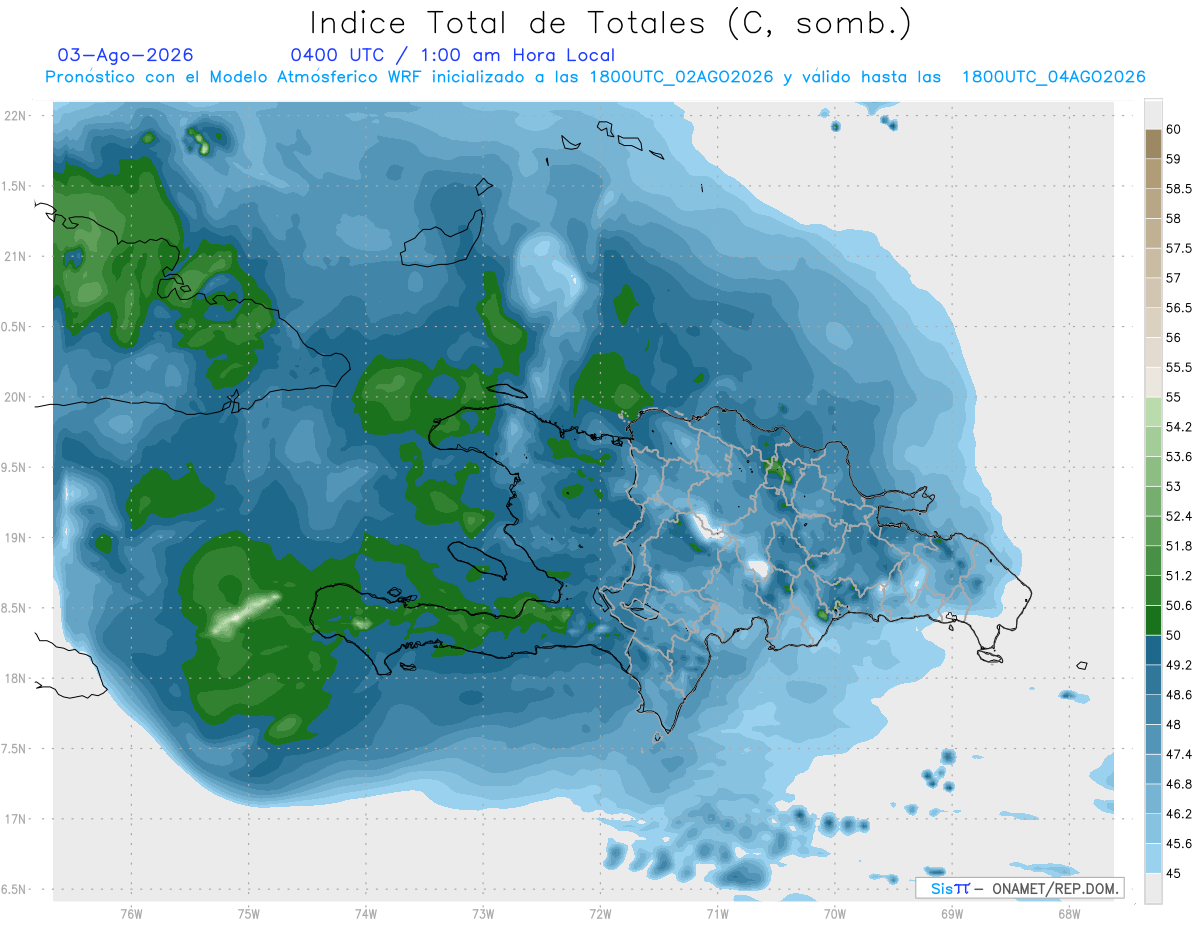Click the brown legend swatch between 59 and 60
This screenshot has height=927, width=1200.
coord(1153,144)
